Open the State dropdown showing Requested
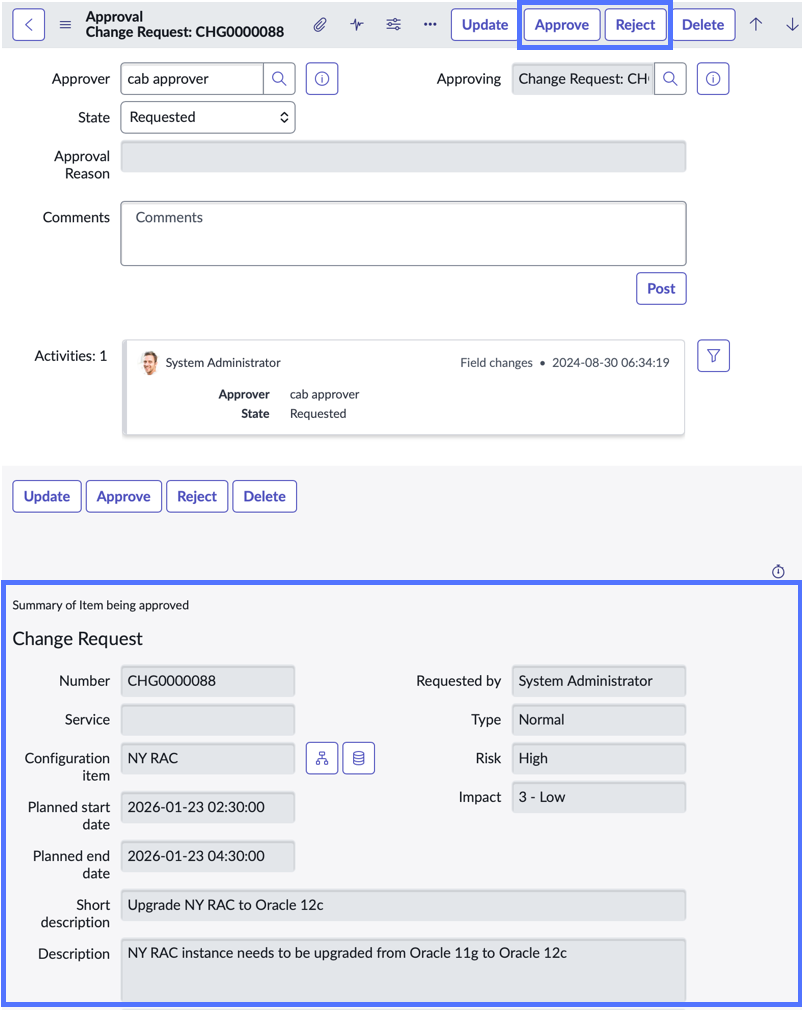The width and height of the screenshot is (802, 1010). [208, 117]
